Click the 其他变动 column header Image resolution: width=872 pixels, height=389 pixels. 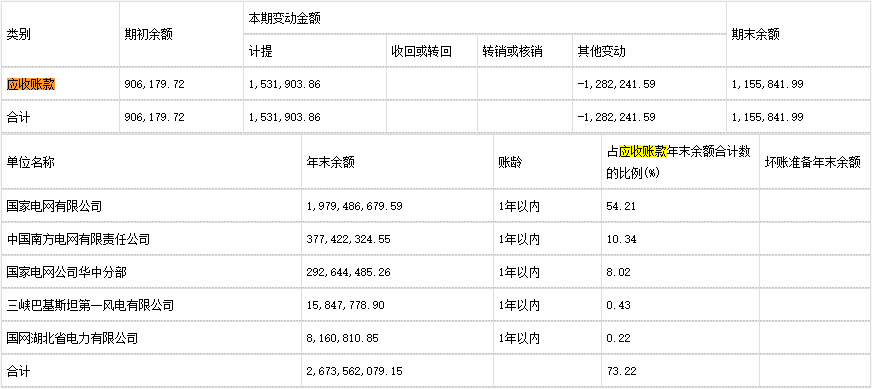[x=601, y=52]
